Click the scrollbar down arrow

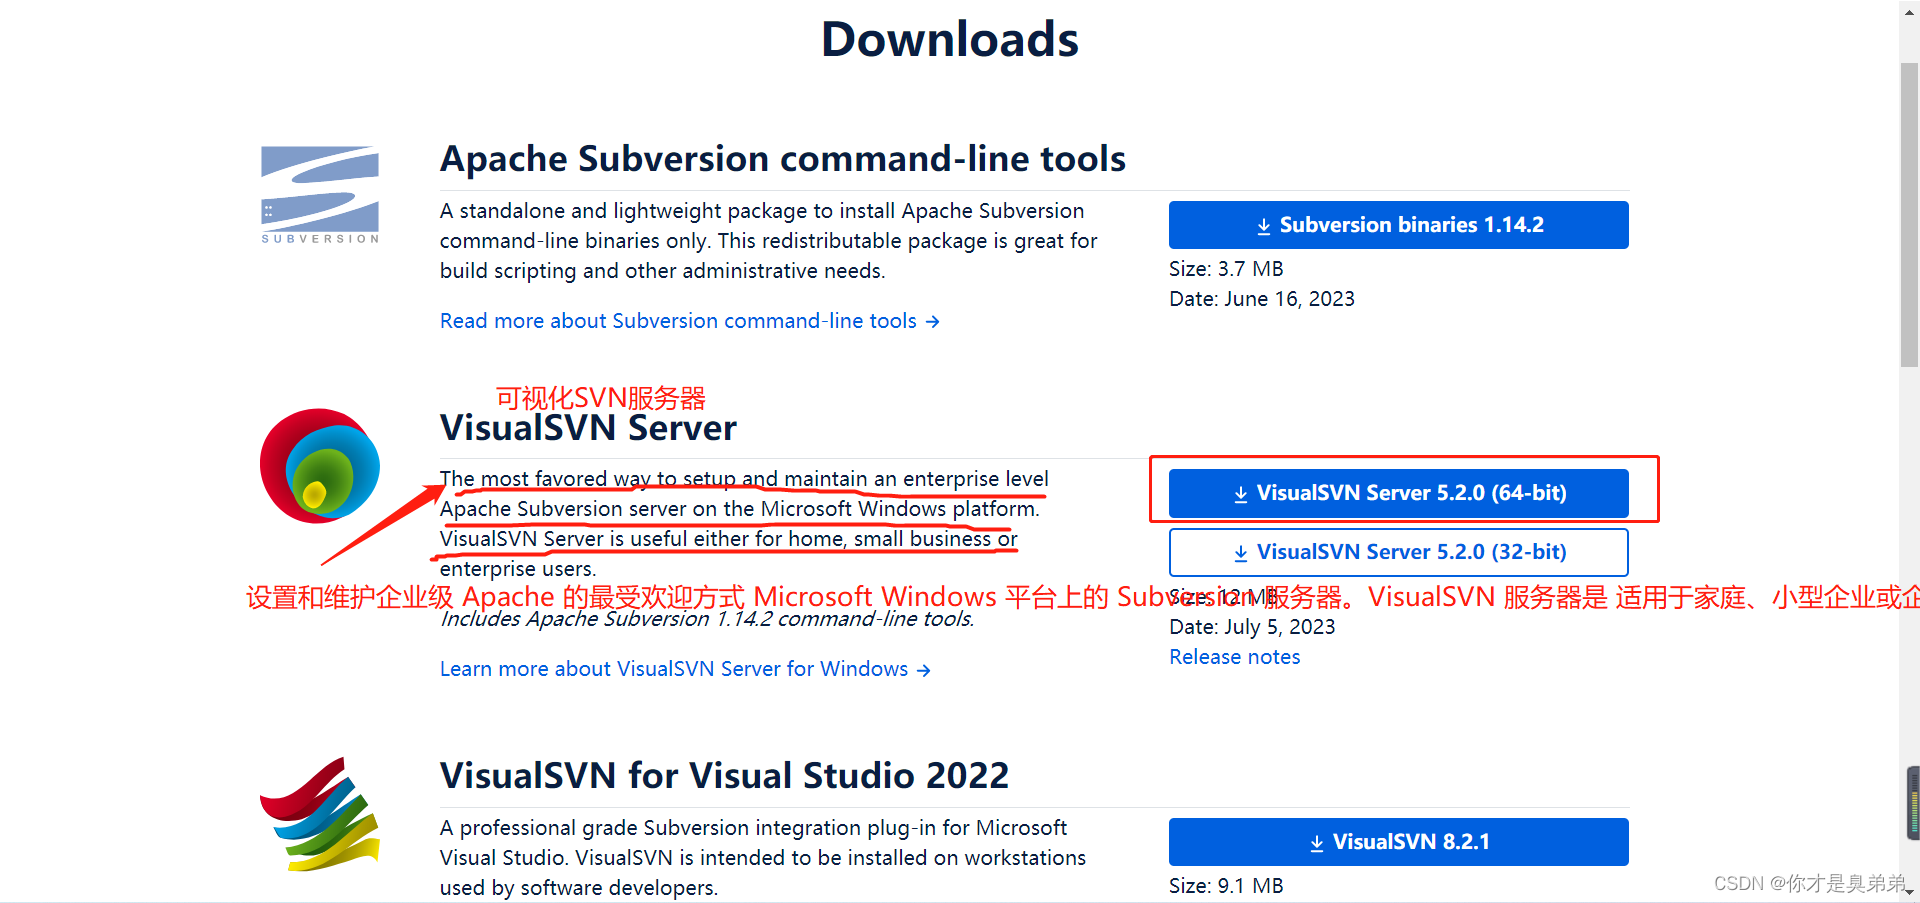[x=1909, y=893]
